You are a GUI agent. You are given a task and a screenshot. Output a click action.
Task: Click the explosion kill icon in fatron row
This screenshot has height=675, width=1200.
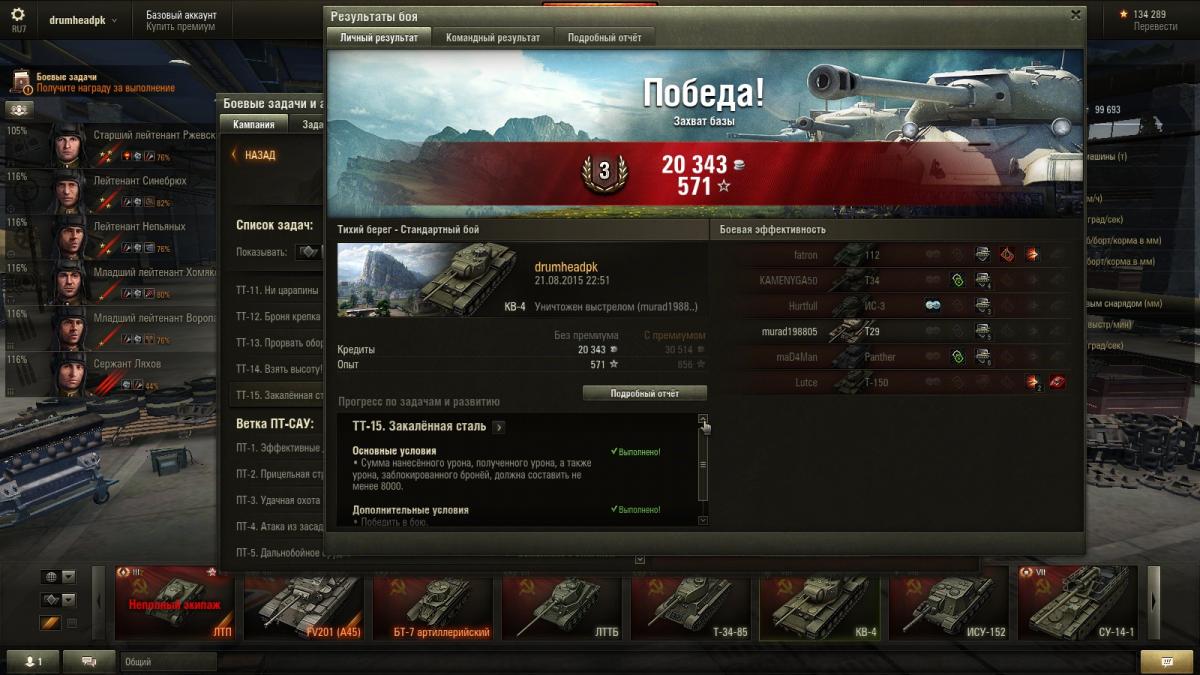1031,254
